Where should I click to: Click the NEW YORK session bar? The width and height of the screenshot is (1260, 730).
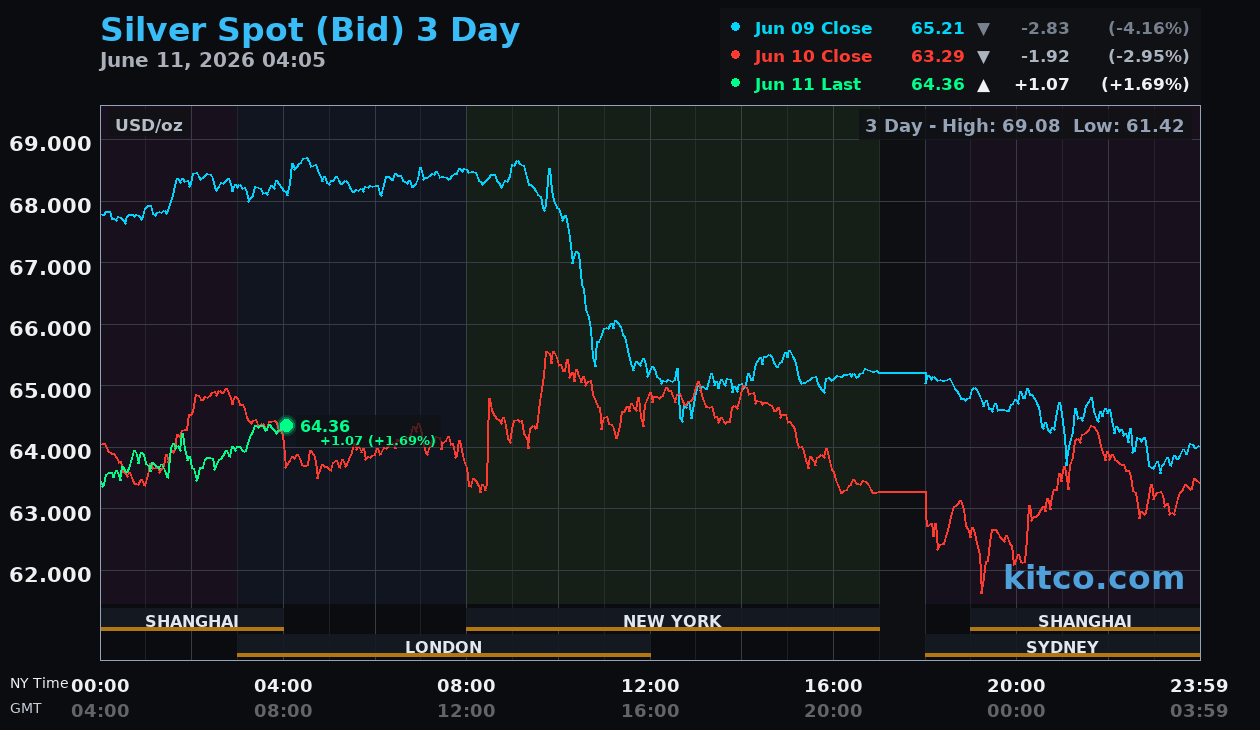pyautogui.click(x=672, y=620)
